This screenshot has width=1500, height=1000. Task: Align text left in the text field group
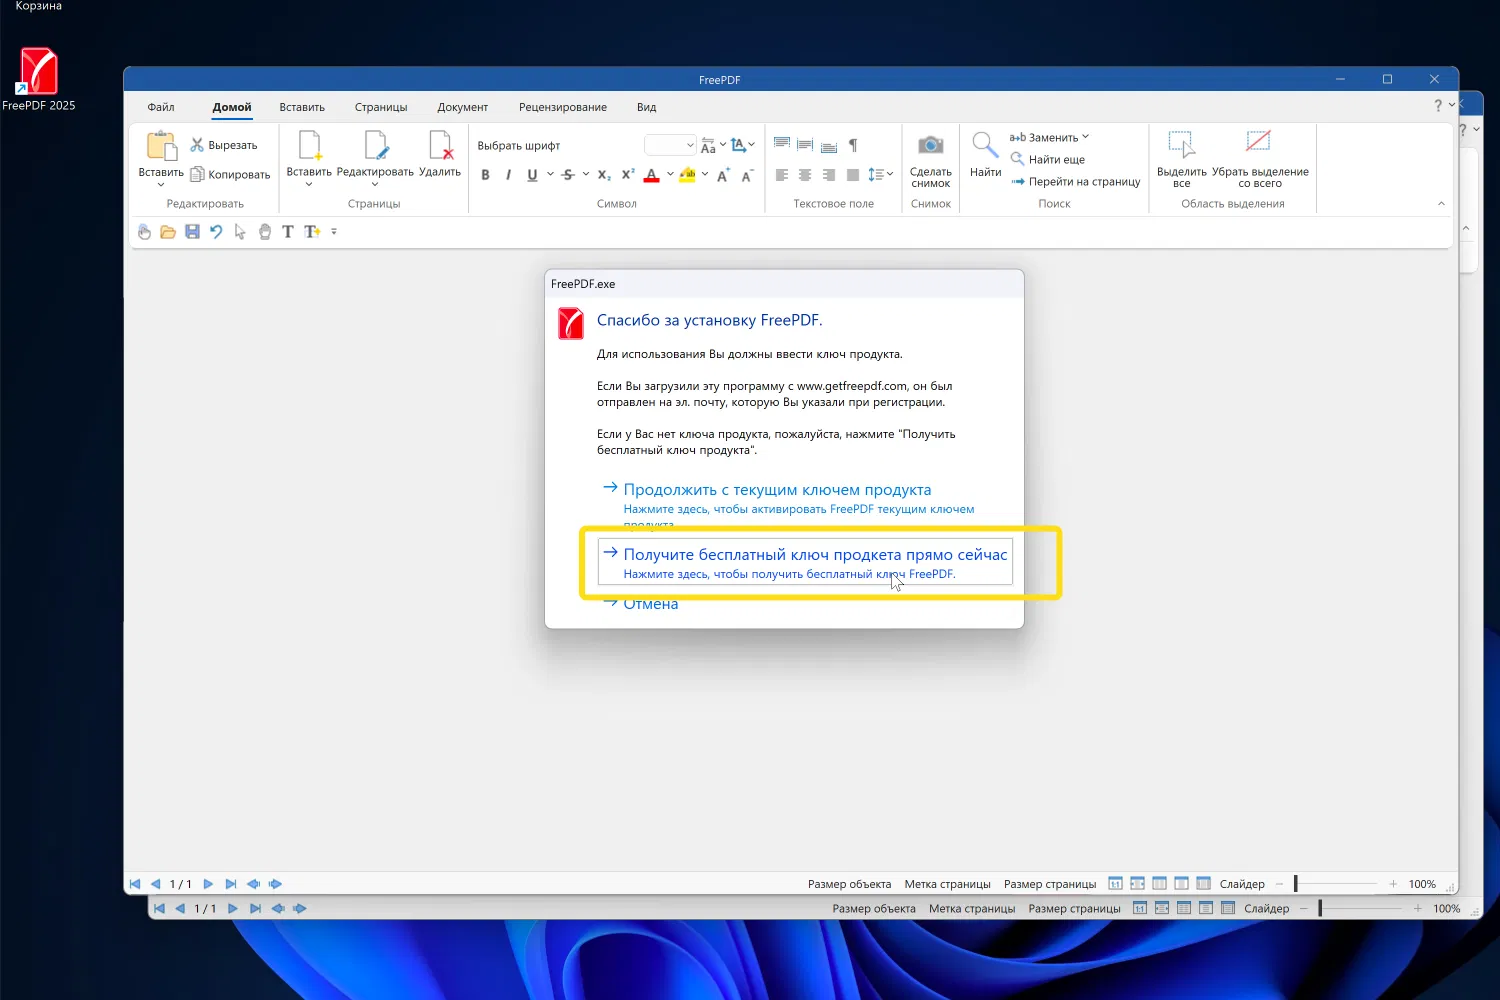coord(782,175)
